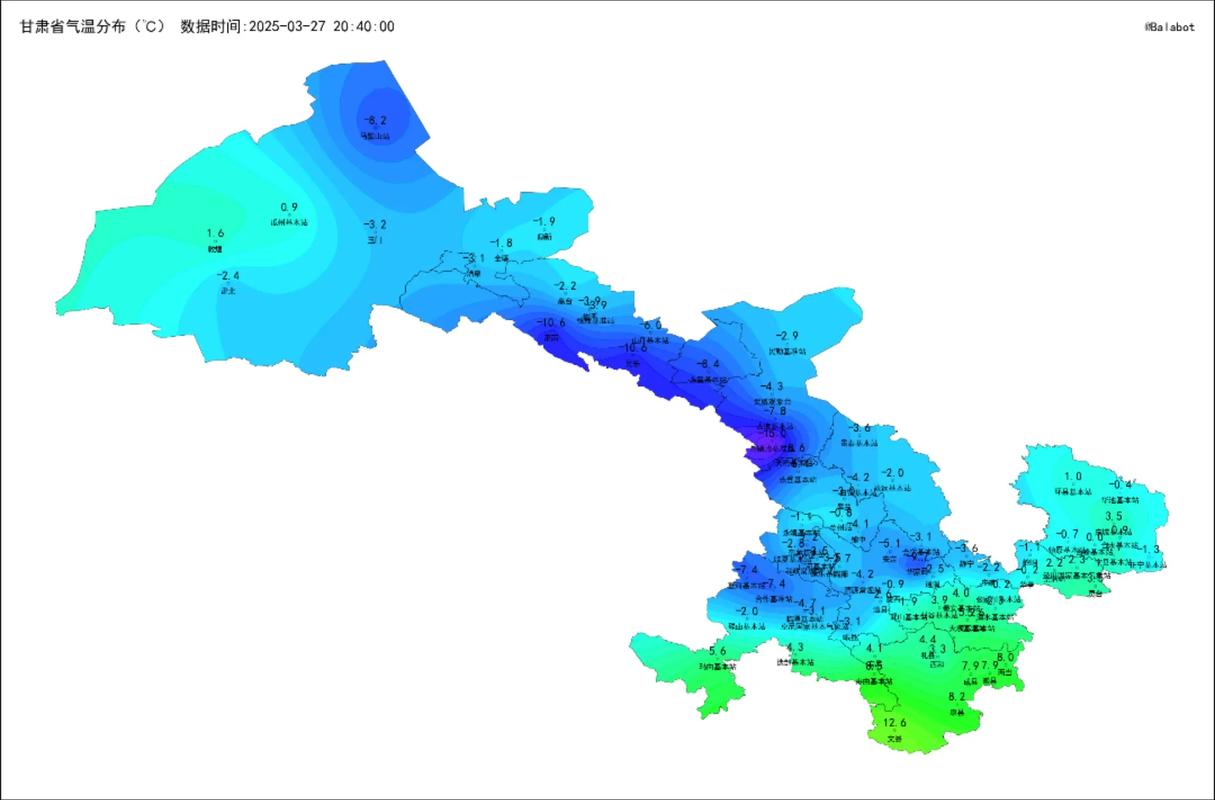Click the 8.2 temperature value north of 文县
Image resolution: width=1215 pixels, height=800 pixels.
pos(957,697)
